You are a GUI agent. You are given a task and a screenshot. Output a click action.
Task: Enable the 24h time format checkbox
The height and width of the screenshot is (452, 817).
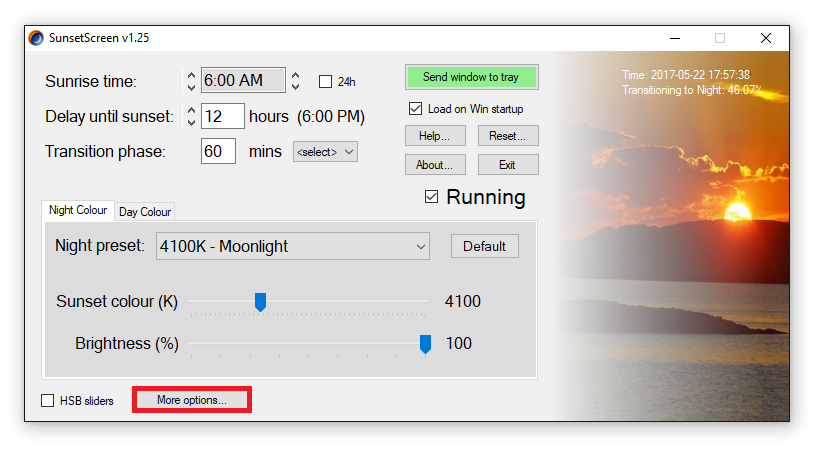[325, 82]
